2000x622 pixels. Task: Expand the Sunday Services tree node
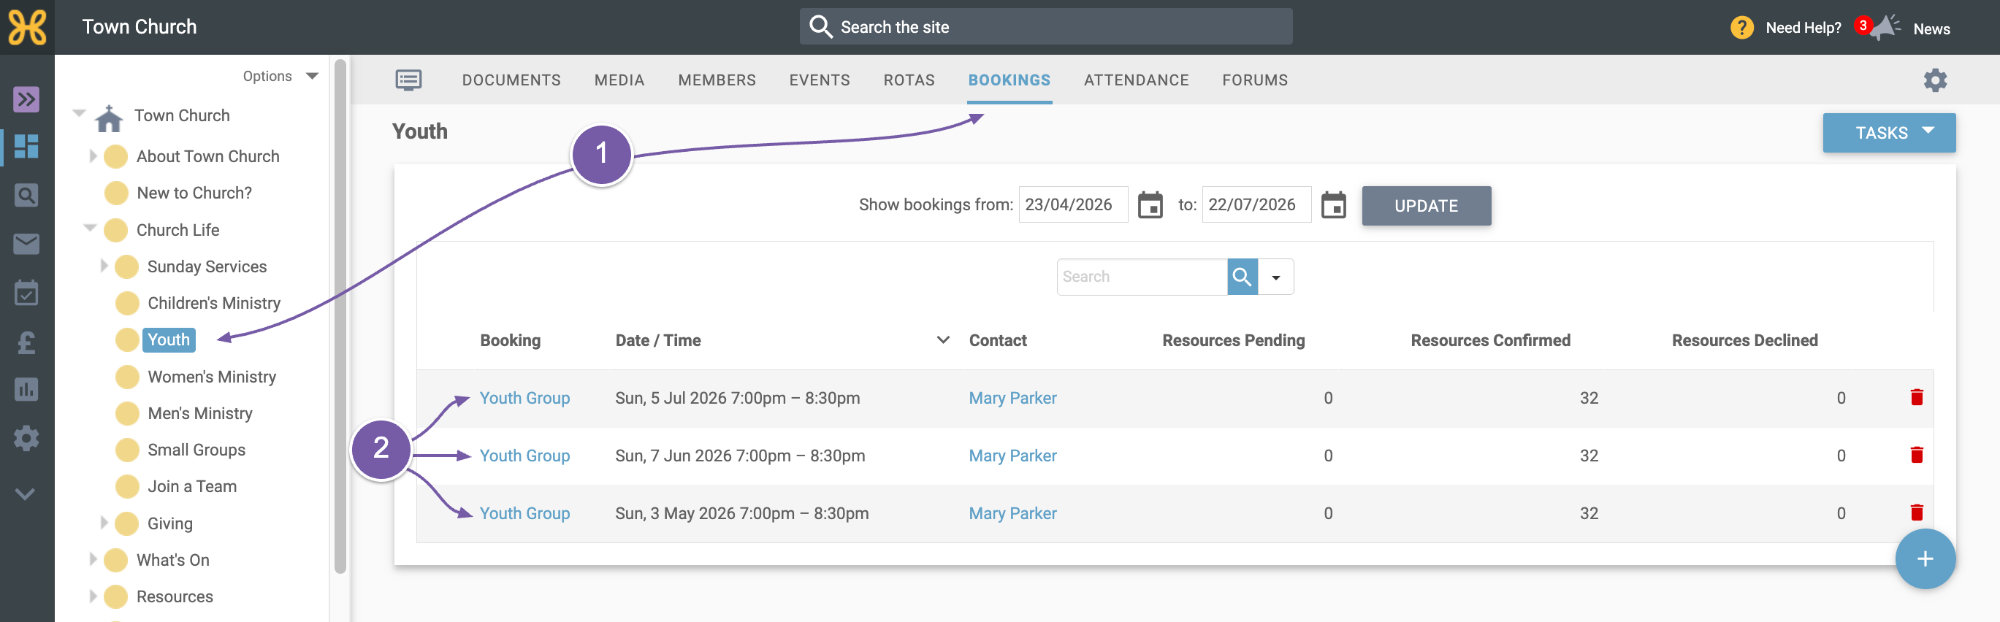pos(104,266)
